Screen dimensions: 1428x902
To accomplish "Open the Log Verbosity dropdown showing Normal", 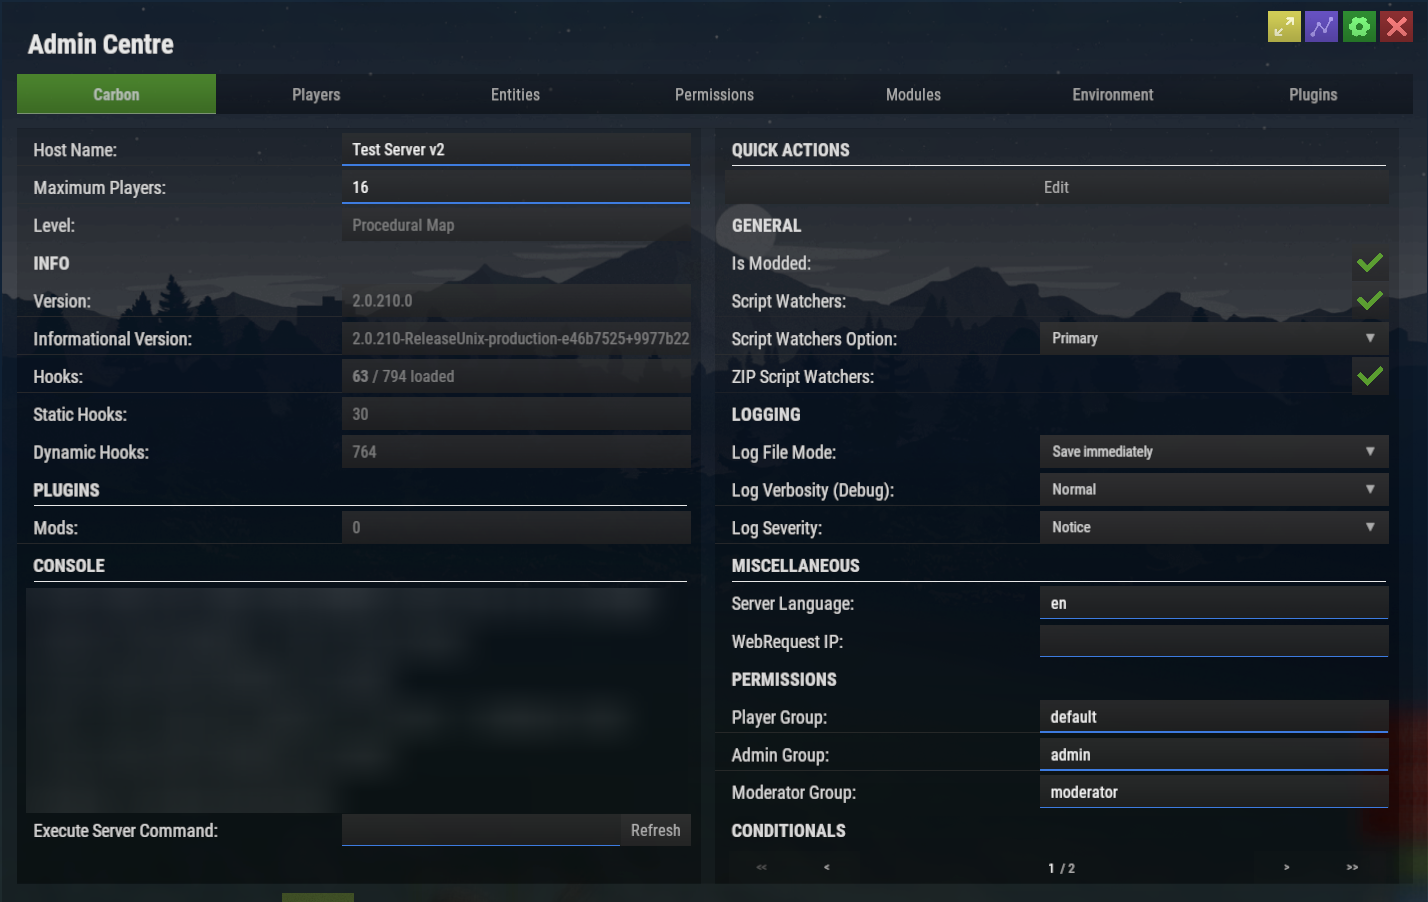I will click(1213, 489).
